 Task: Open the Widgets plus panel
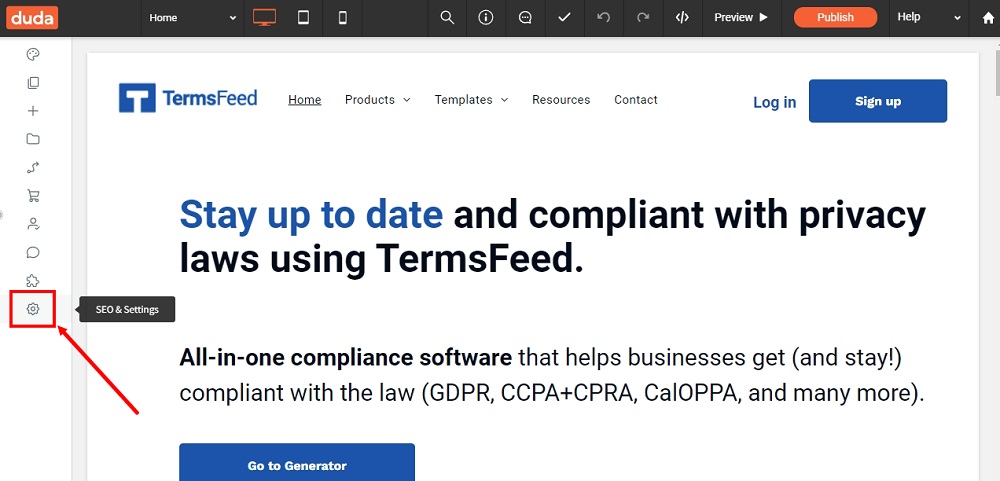pyautogui.click(x=33, y=111)
